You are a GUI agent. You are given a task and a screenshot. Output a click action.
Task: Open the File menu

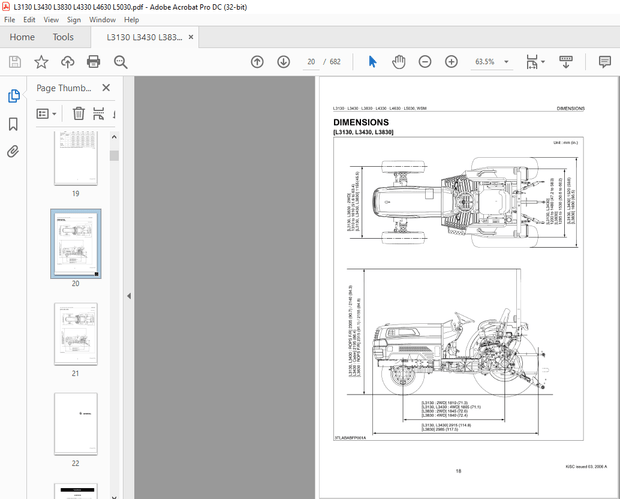(x=9, y=20)
